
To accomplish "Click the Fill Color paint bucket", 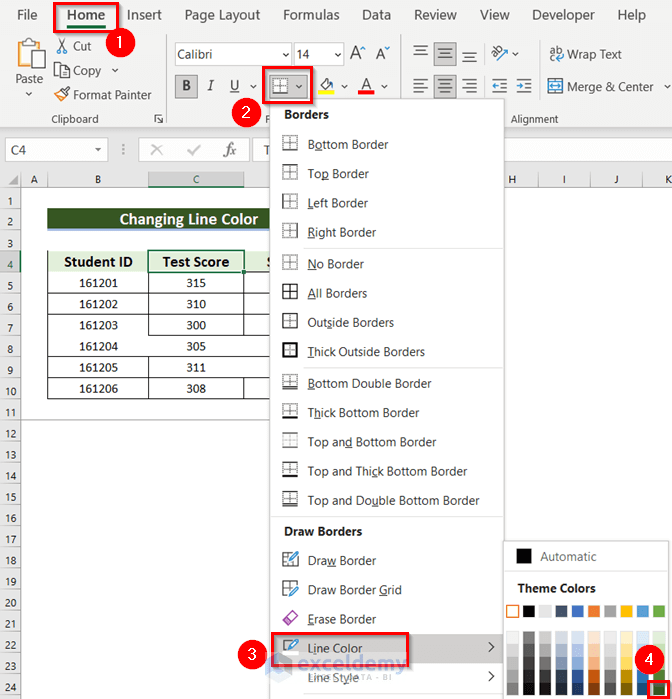I will pyautogui.click(x=327, y=86).
